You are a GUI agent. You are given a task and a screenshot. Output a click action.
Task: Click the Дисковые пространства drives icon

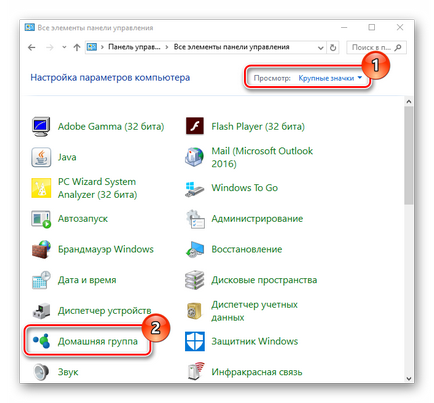coord(195,280)
